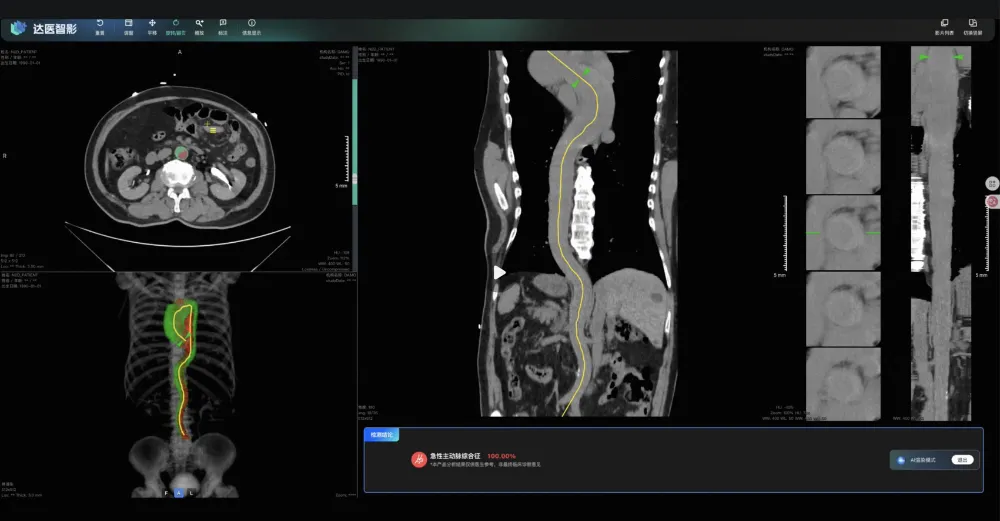Viewport: 1000px width, 521px height.
Task: Click the Reset (重置) toolbar icon
Action: pos(100,26)
